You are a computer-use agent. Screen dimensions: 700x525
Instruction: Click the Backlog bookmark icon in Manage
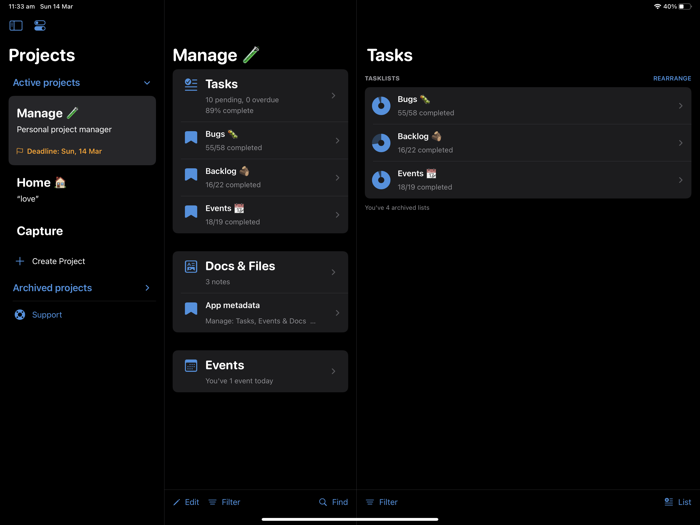coord(191,174)
